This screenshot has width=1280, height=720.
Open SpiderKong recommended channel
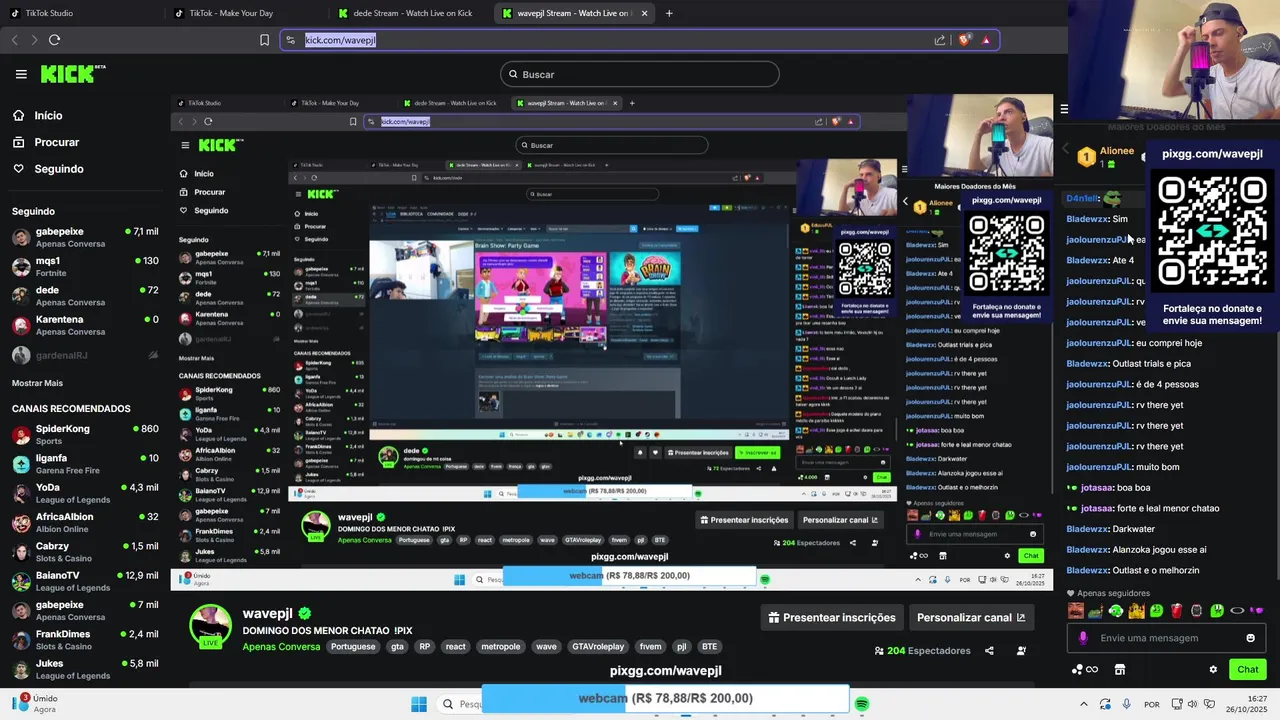click(85, 434)
